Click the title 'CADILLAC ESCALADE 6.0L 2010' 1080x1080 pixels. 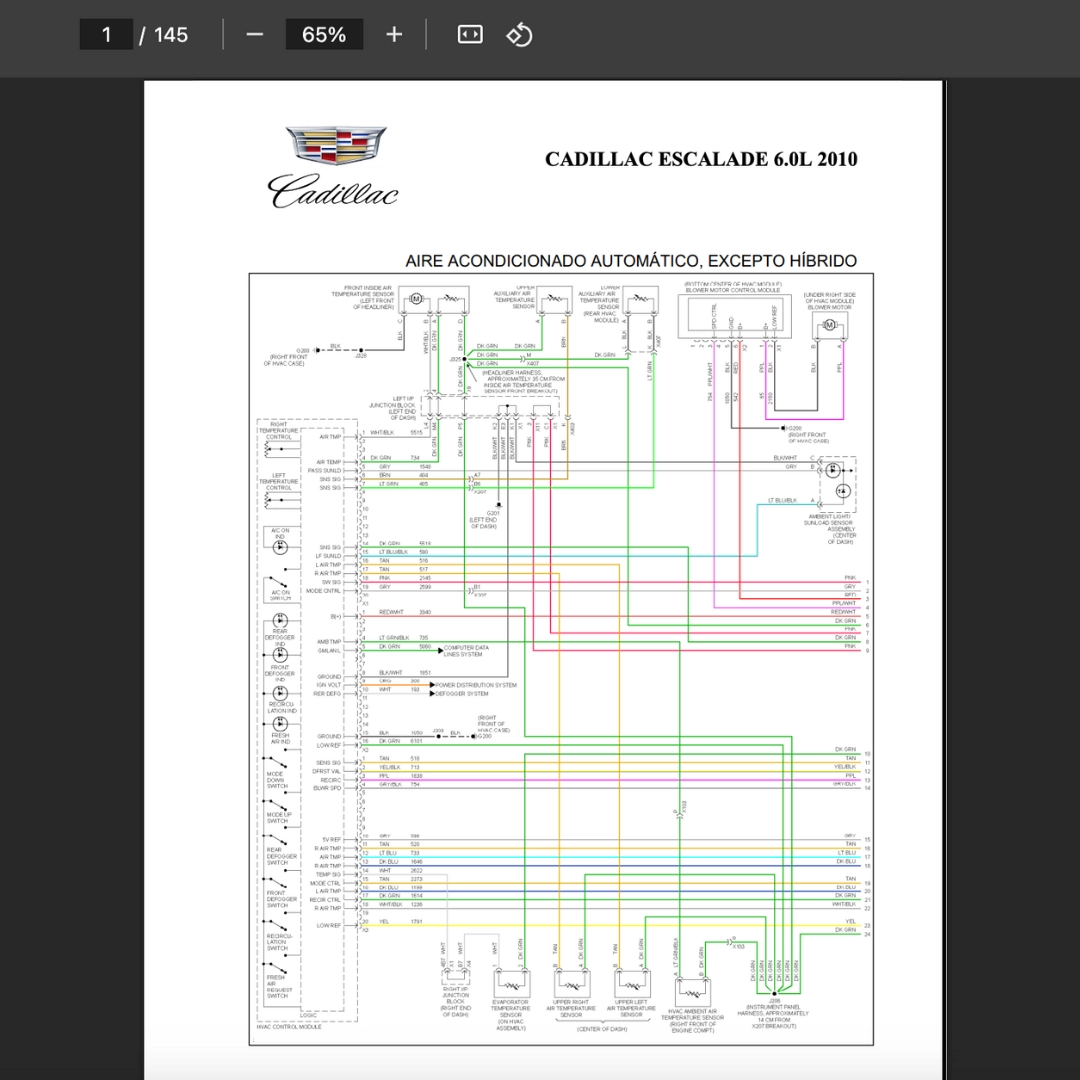pos(701,159)
